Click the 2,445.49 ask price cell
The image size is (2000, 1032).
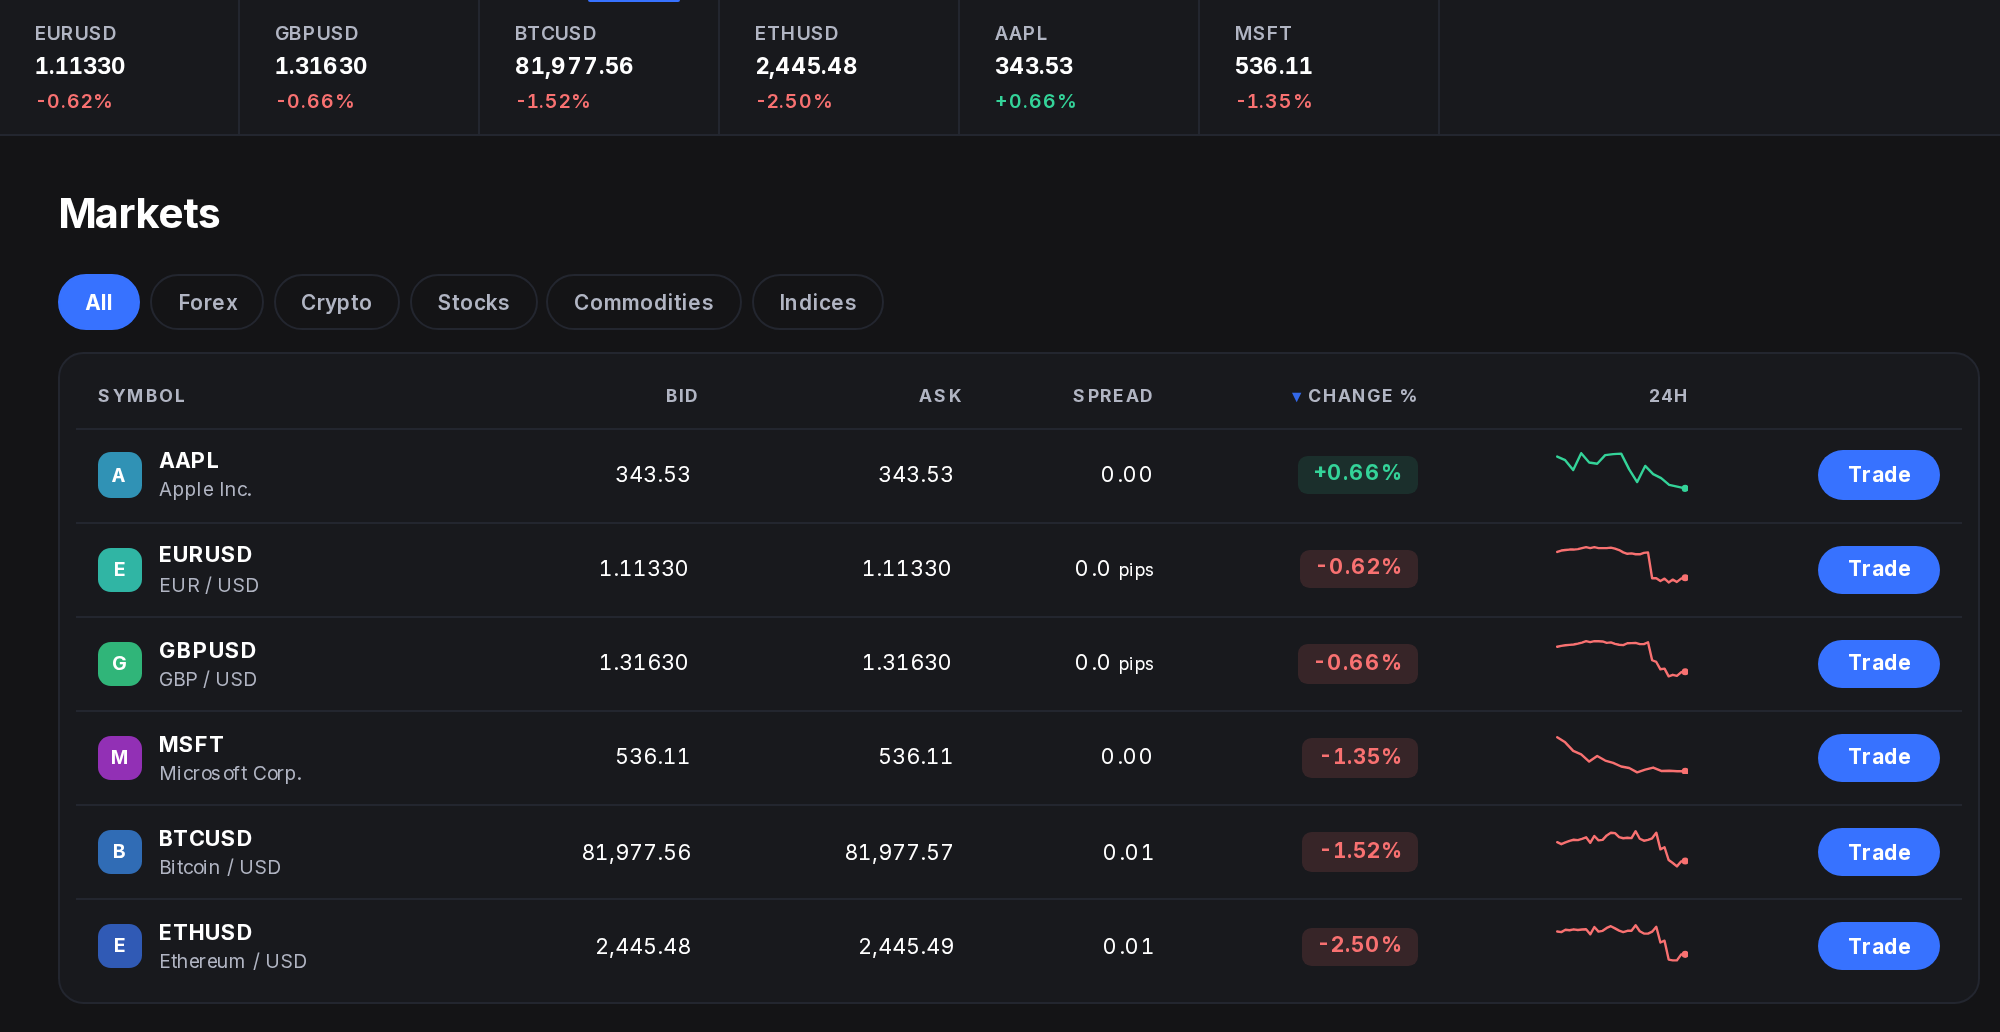click(x=906, y=946)
